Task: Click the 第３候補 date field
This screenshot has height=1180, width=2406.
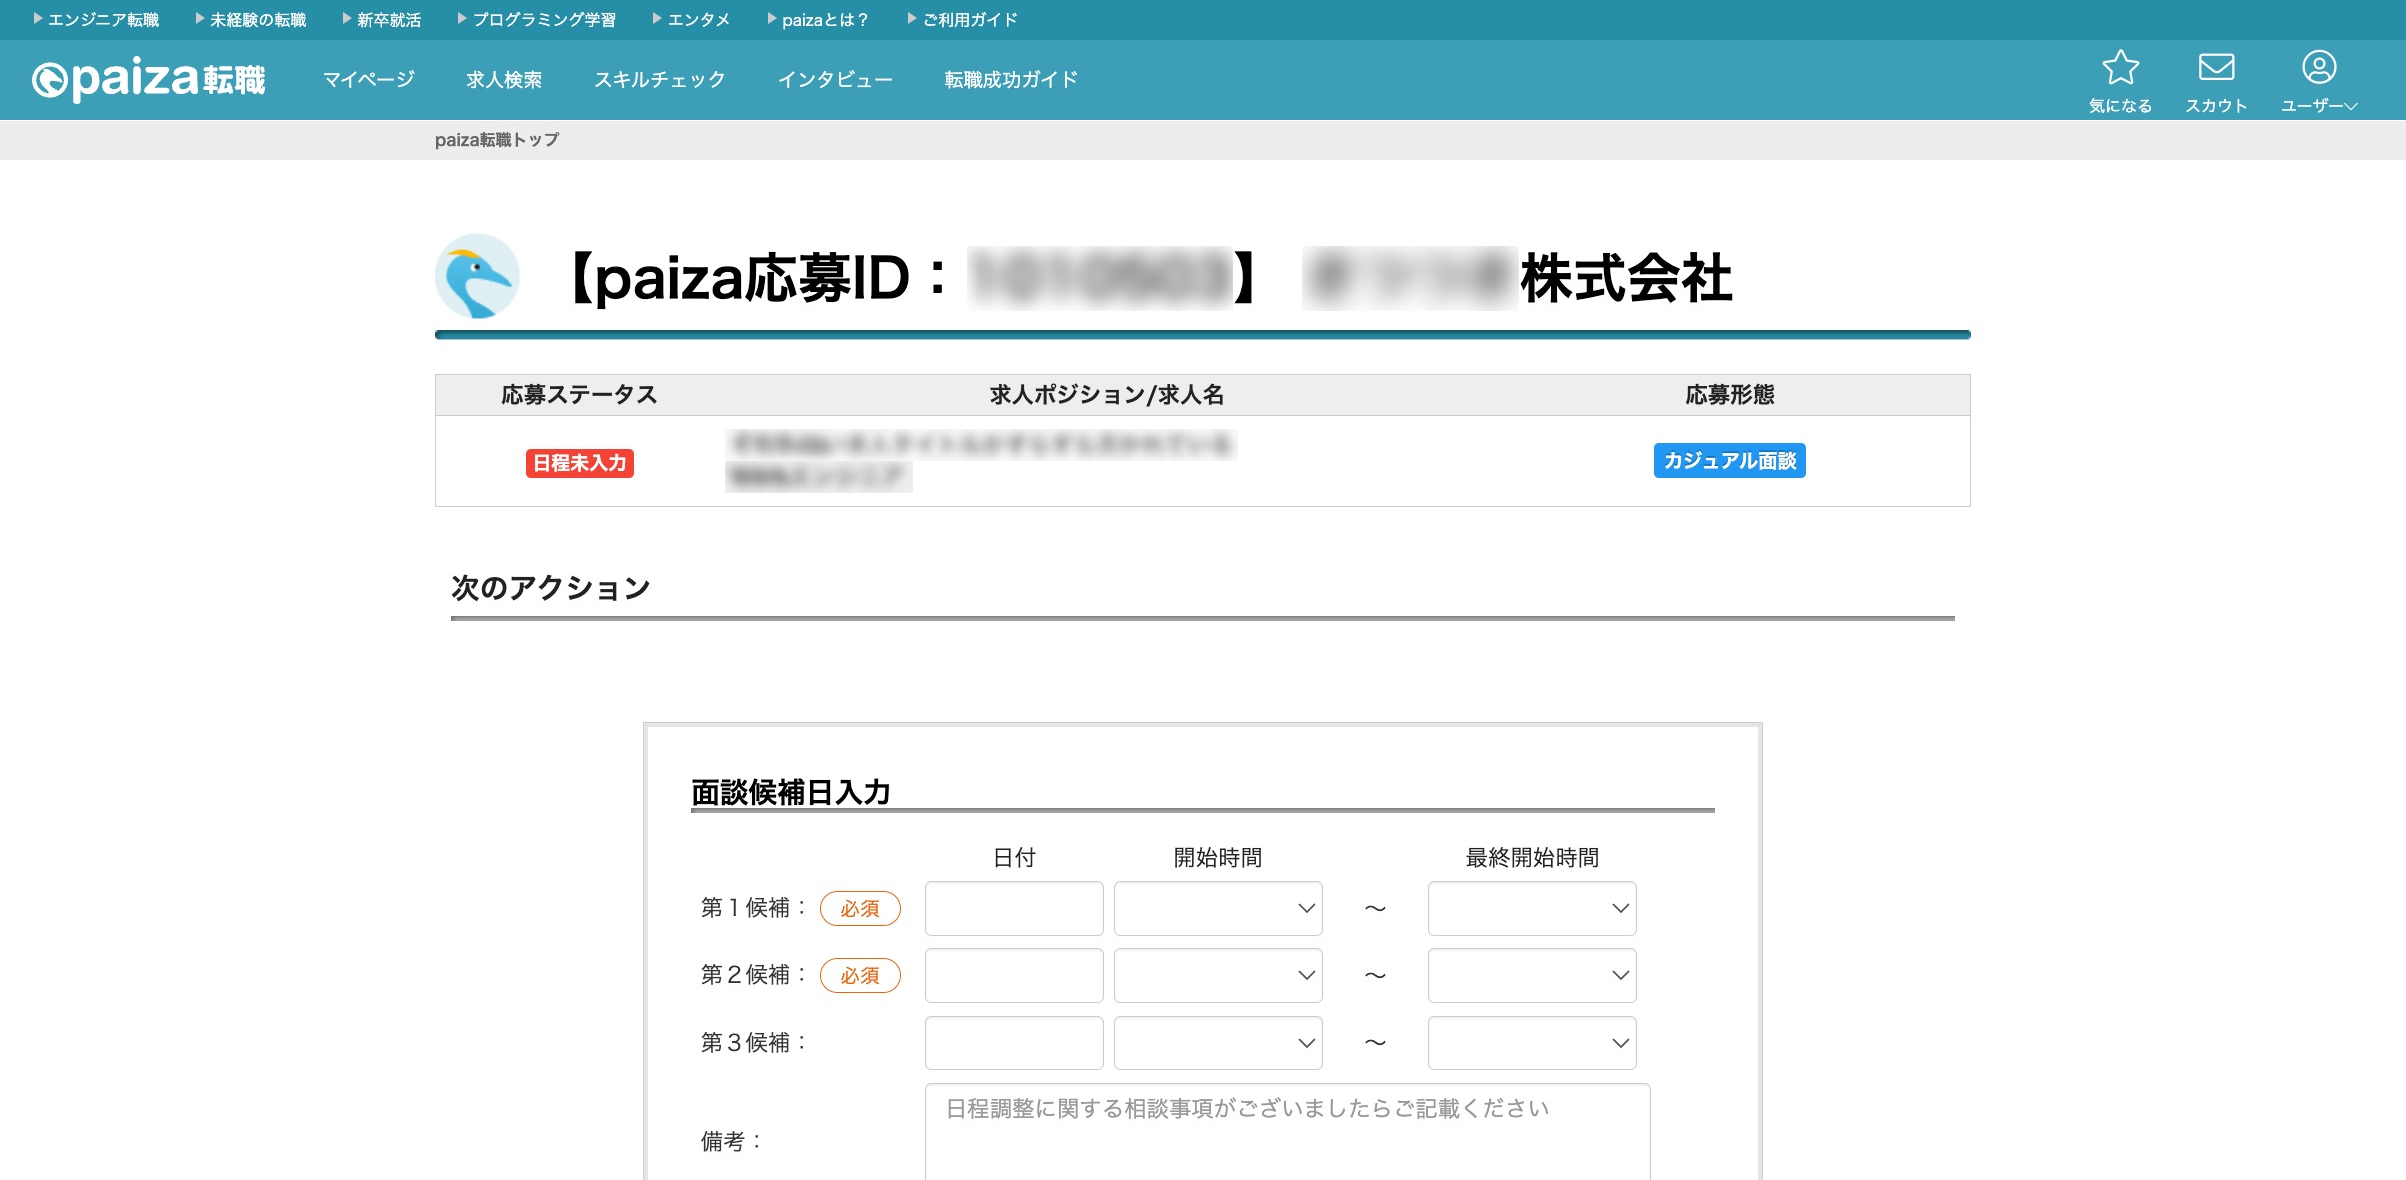Action: pyautogui.click(x=1014, y=1043)
